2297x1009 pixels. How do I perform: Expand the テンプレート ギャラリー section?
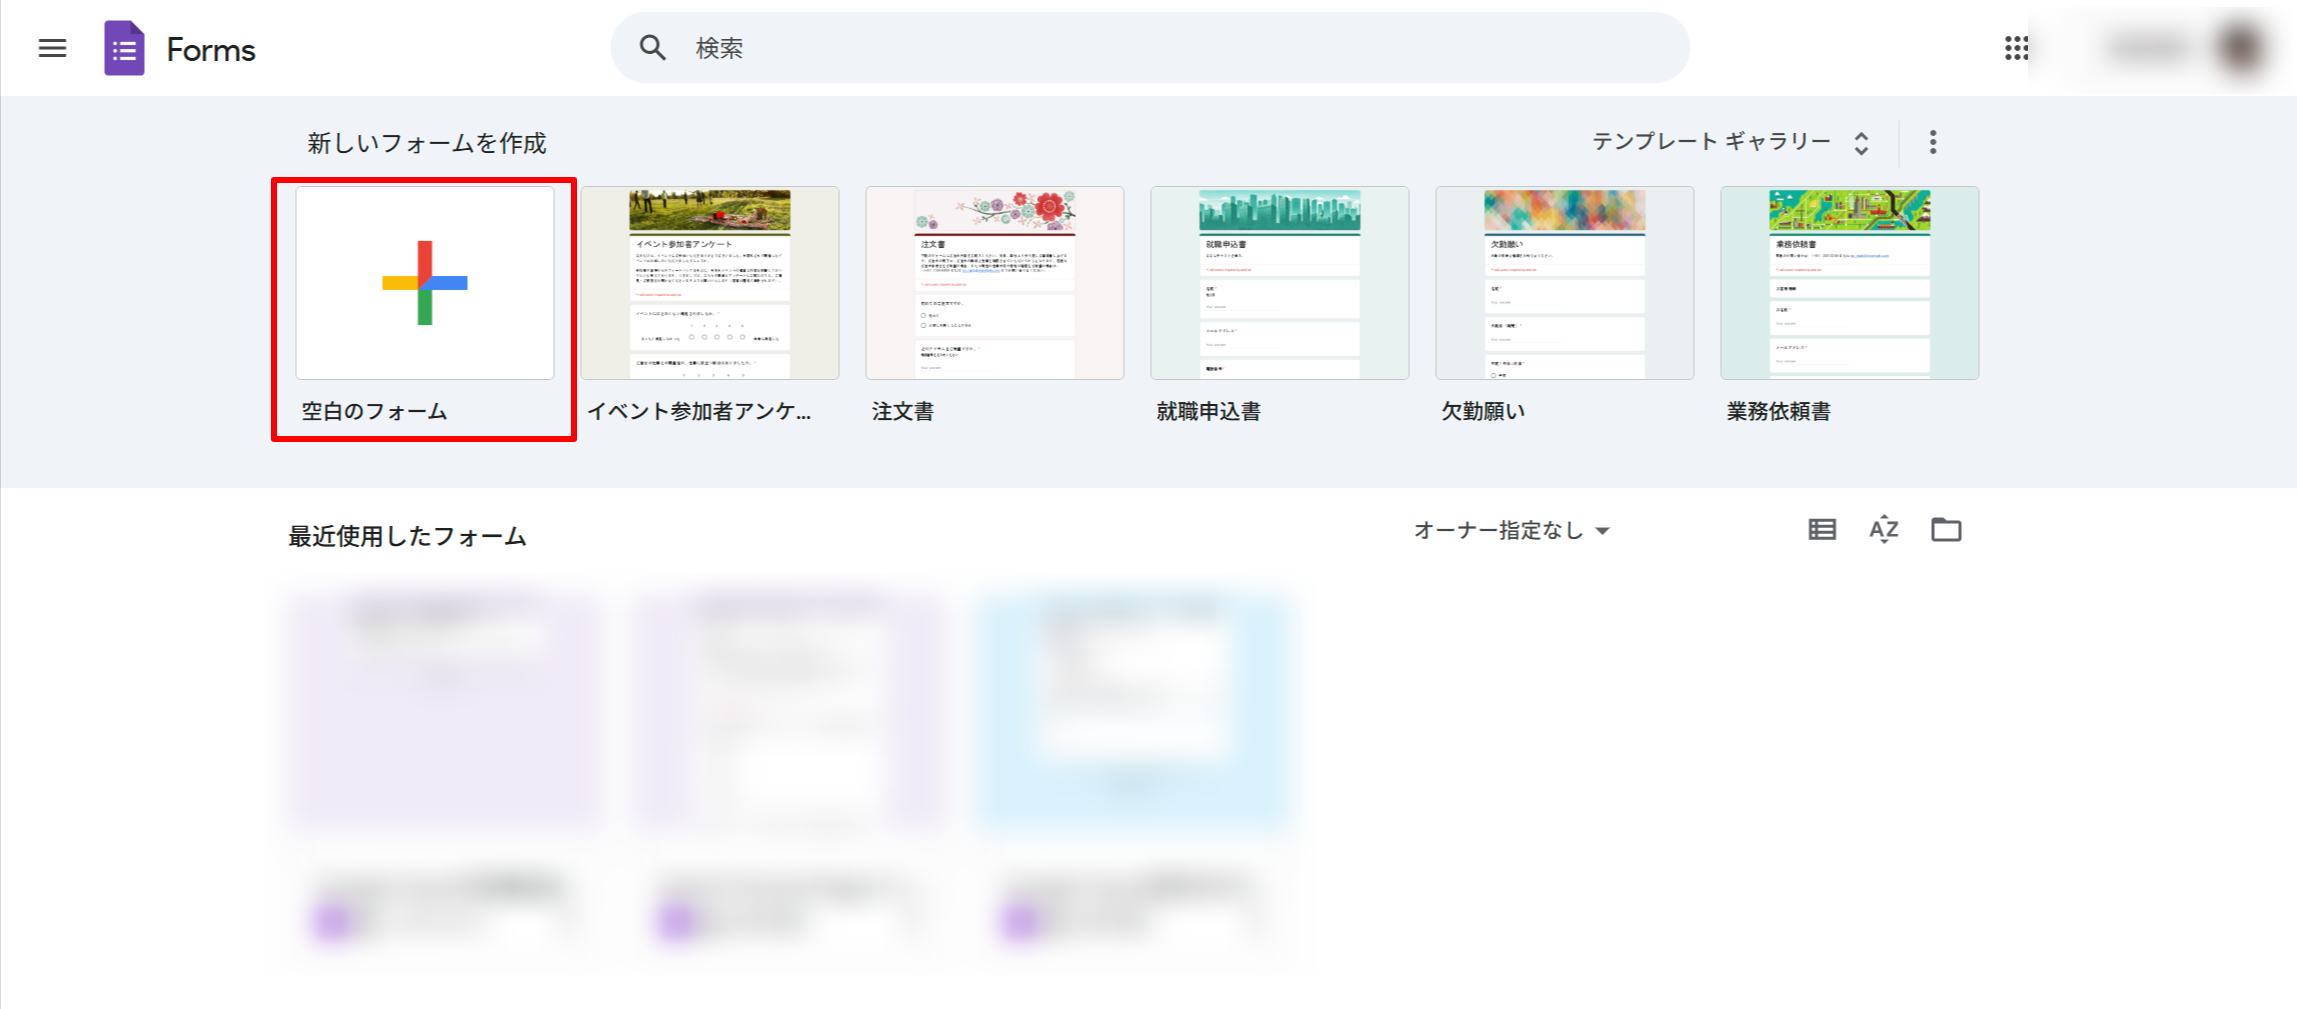pos(1730,142)
